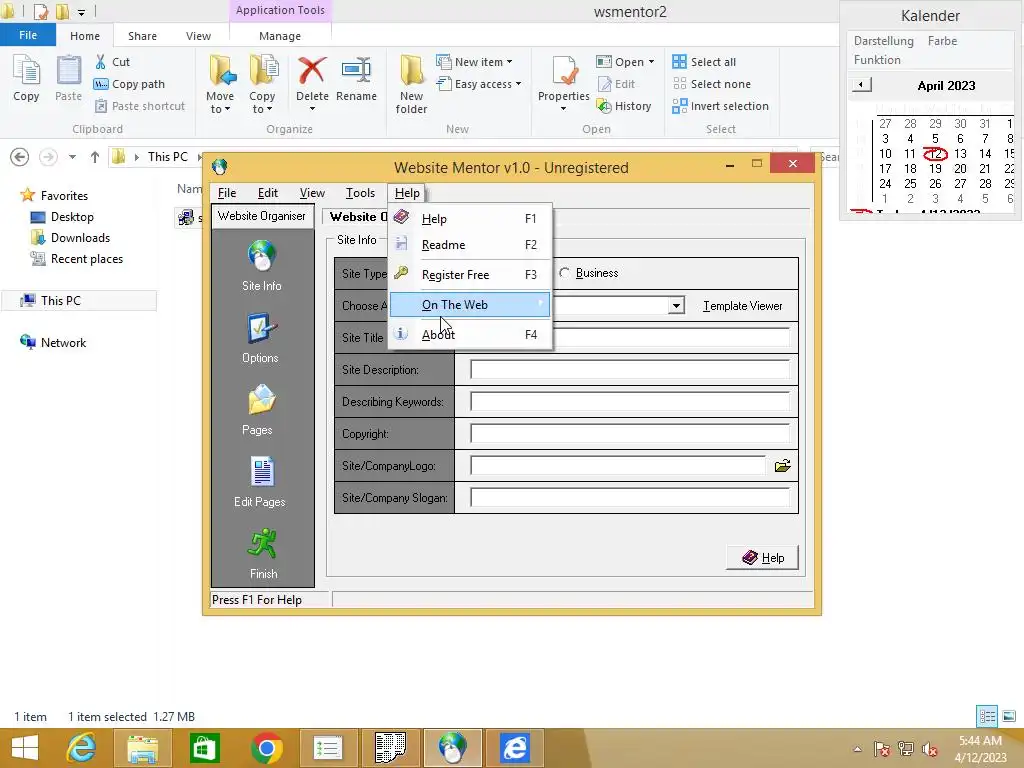This screenshot has height=768, width=1024.
Task: Expand New item dropdown in ribbon
Action: click(x=509, y=62)
